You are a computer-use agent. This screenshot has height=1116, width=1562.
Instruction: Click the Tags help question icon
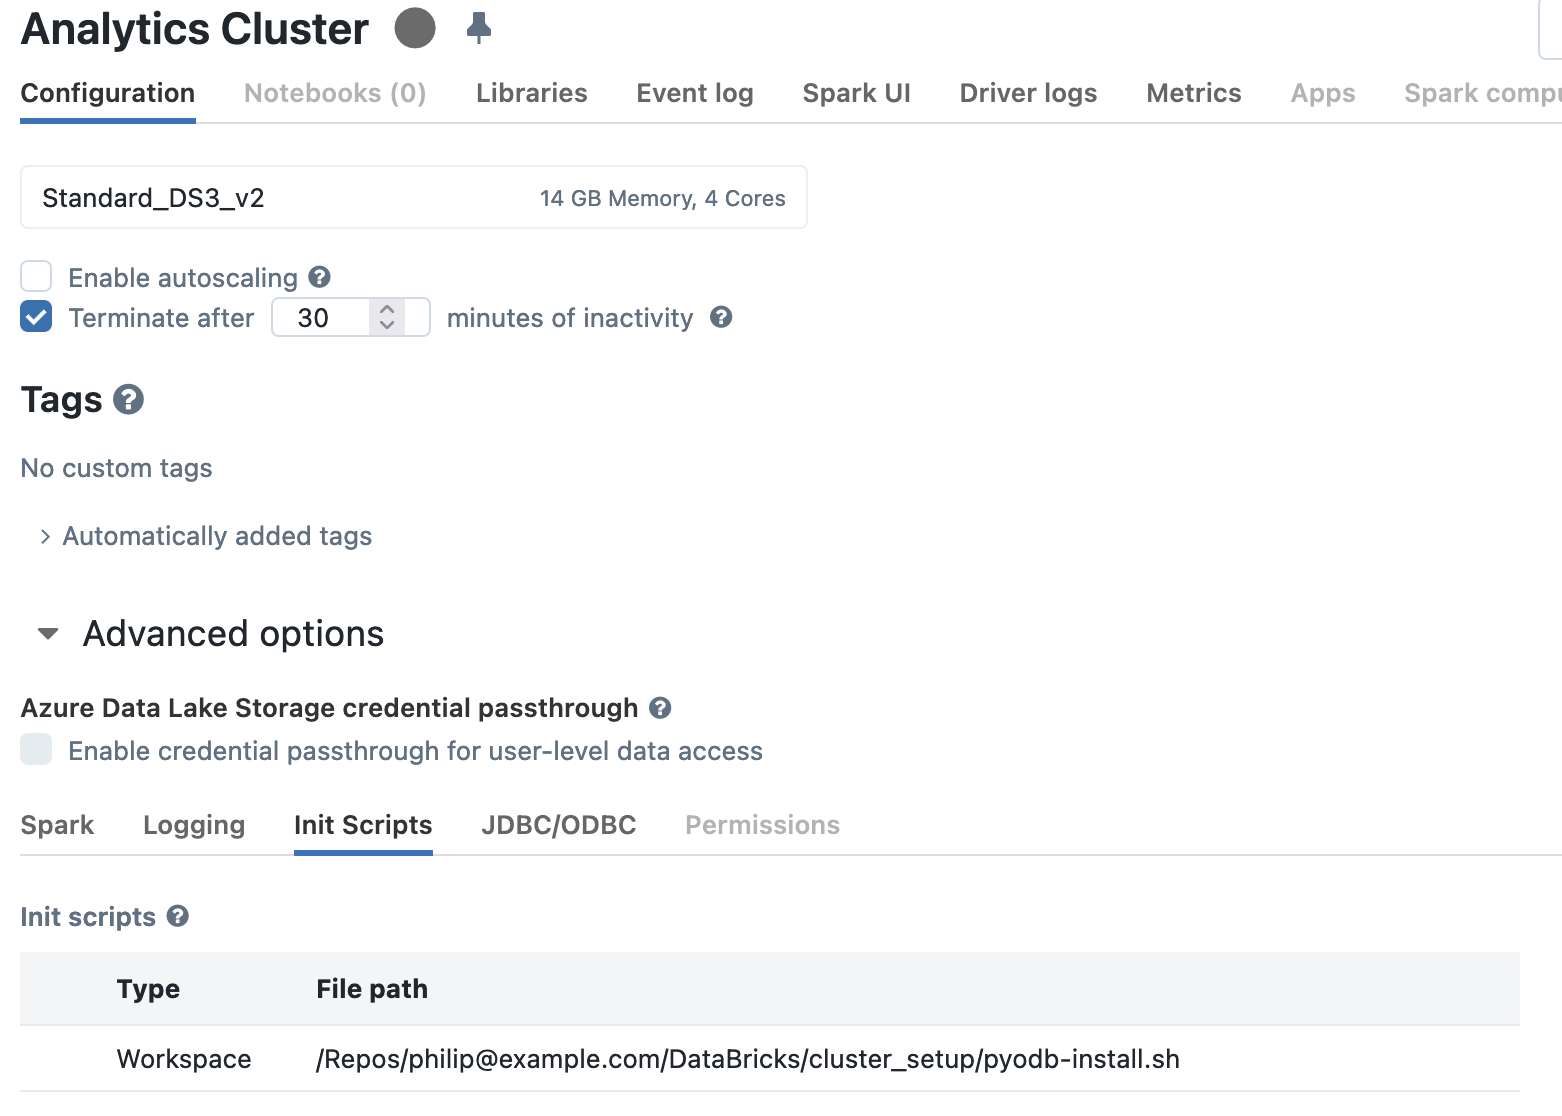tap(128, 400)
